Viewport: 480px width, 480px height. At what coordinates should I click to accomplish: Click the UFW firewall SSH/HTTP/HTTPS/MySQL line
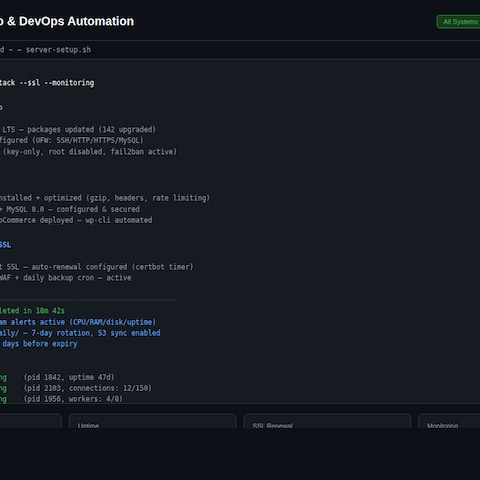point(71,140)
